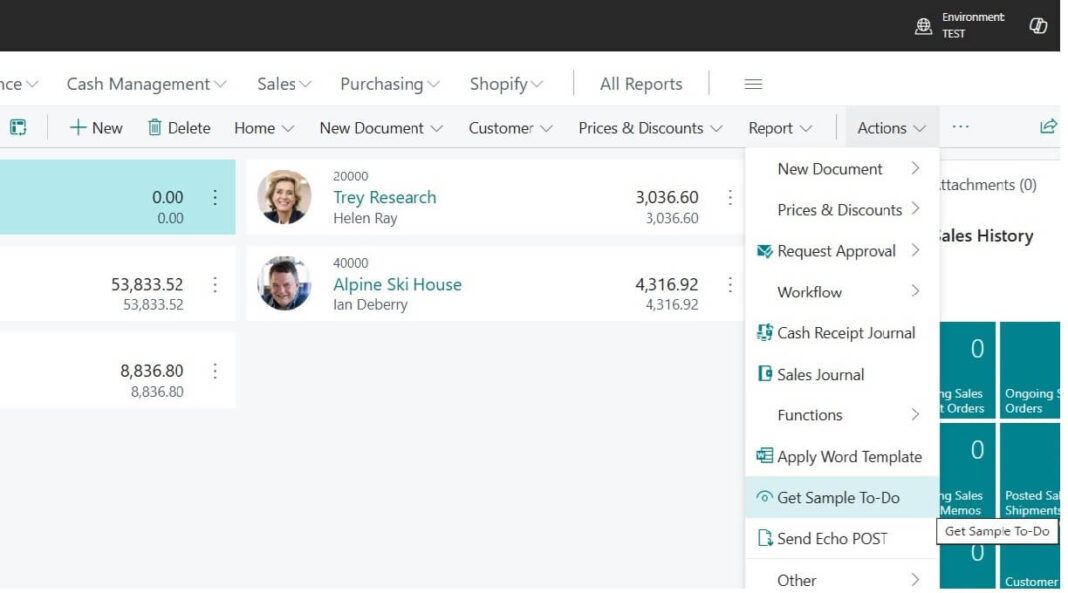Click the New button in toolbar

[x=96, y=128]
